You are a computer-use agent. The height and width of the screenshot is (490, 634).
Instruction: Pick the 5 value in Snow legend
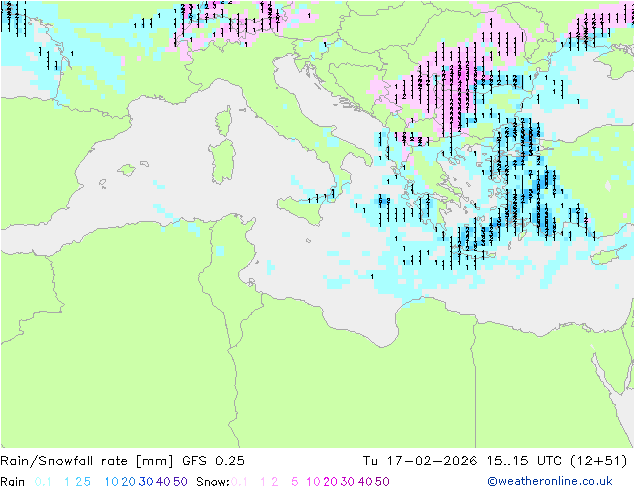(x=295, y=482)
